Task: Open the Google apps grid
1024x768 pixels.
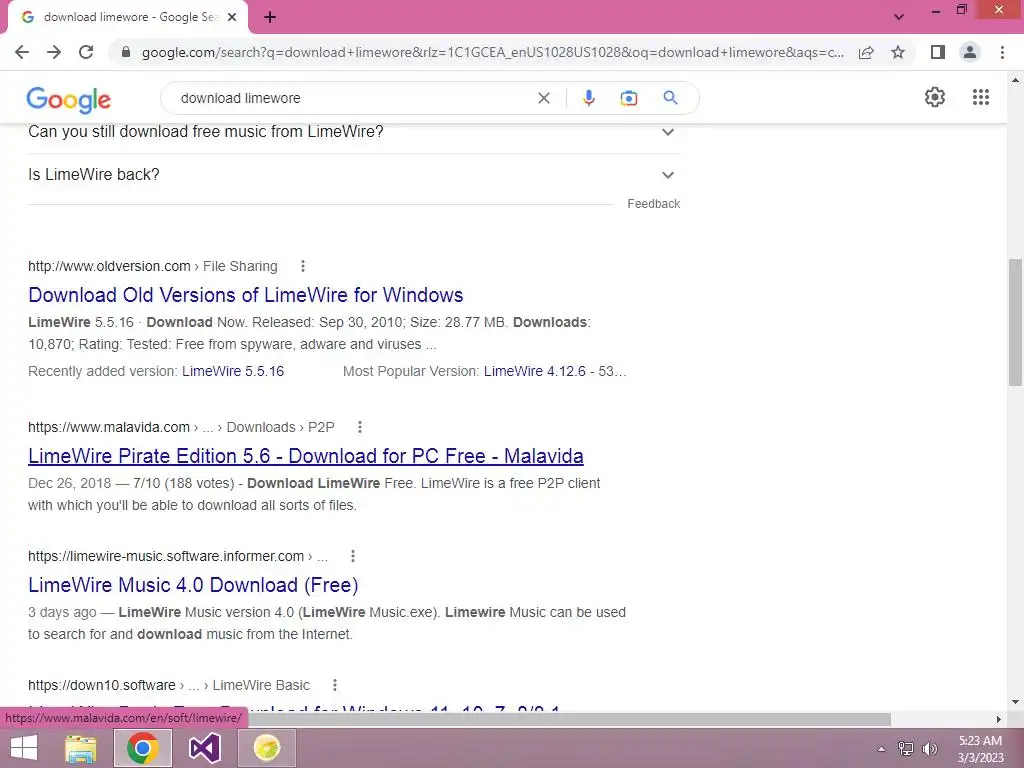Action: point(980,97)
